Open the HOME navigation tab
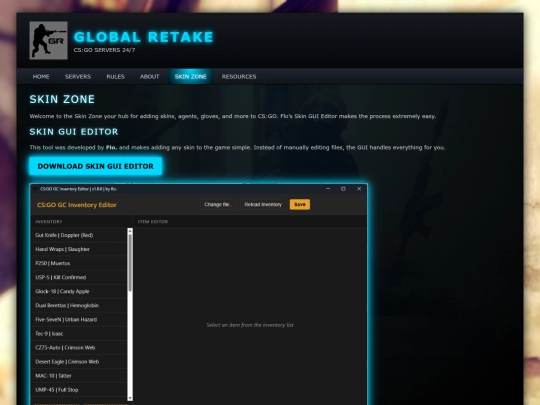540x405 pixels. pyautogui.click(x=41, y=76)
